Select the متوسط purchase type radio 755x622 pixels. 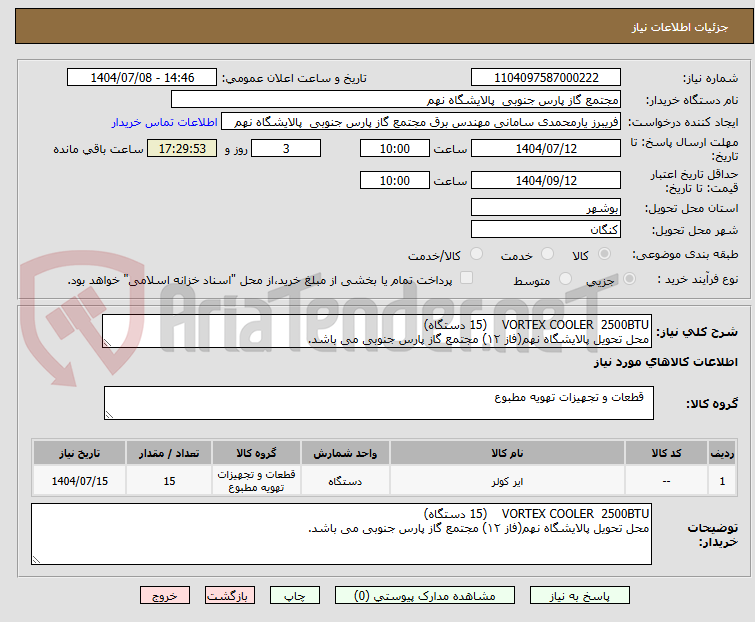click(567, 280)
